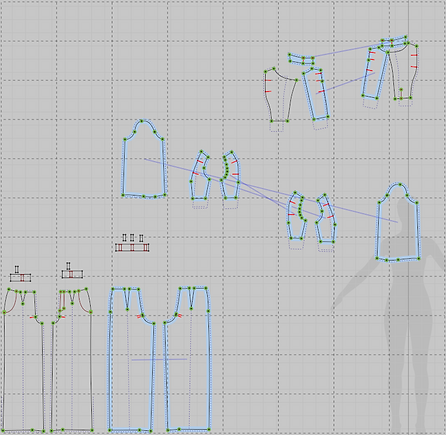
Task: Select the waistband piece with three loops above it
Action: pos(132,247)
